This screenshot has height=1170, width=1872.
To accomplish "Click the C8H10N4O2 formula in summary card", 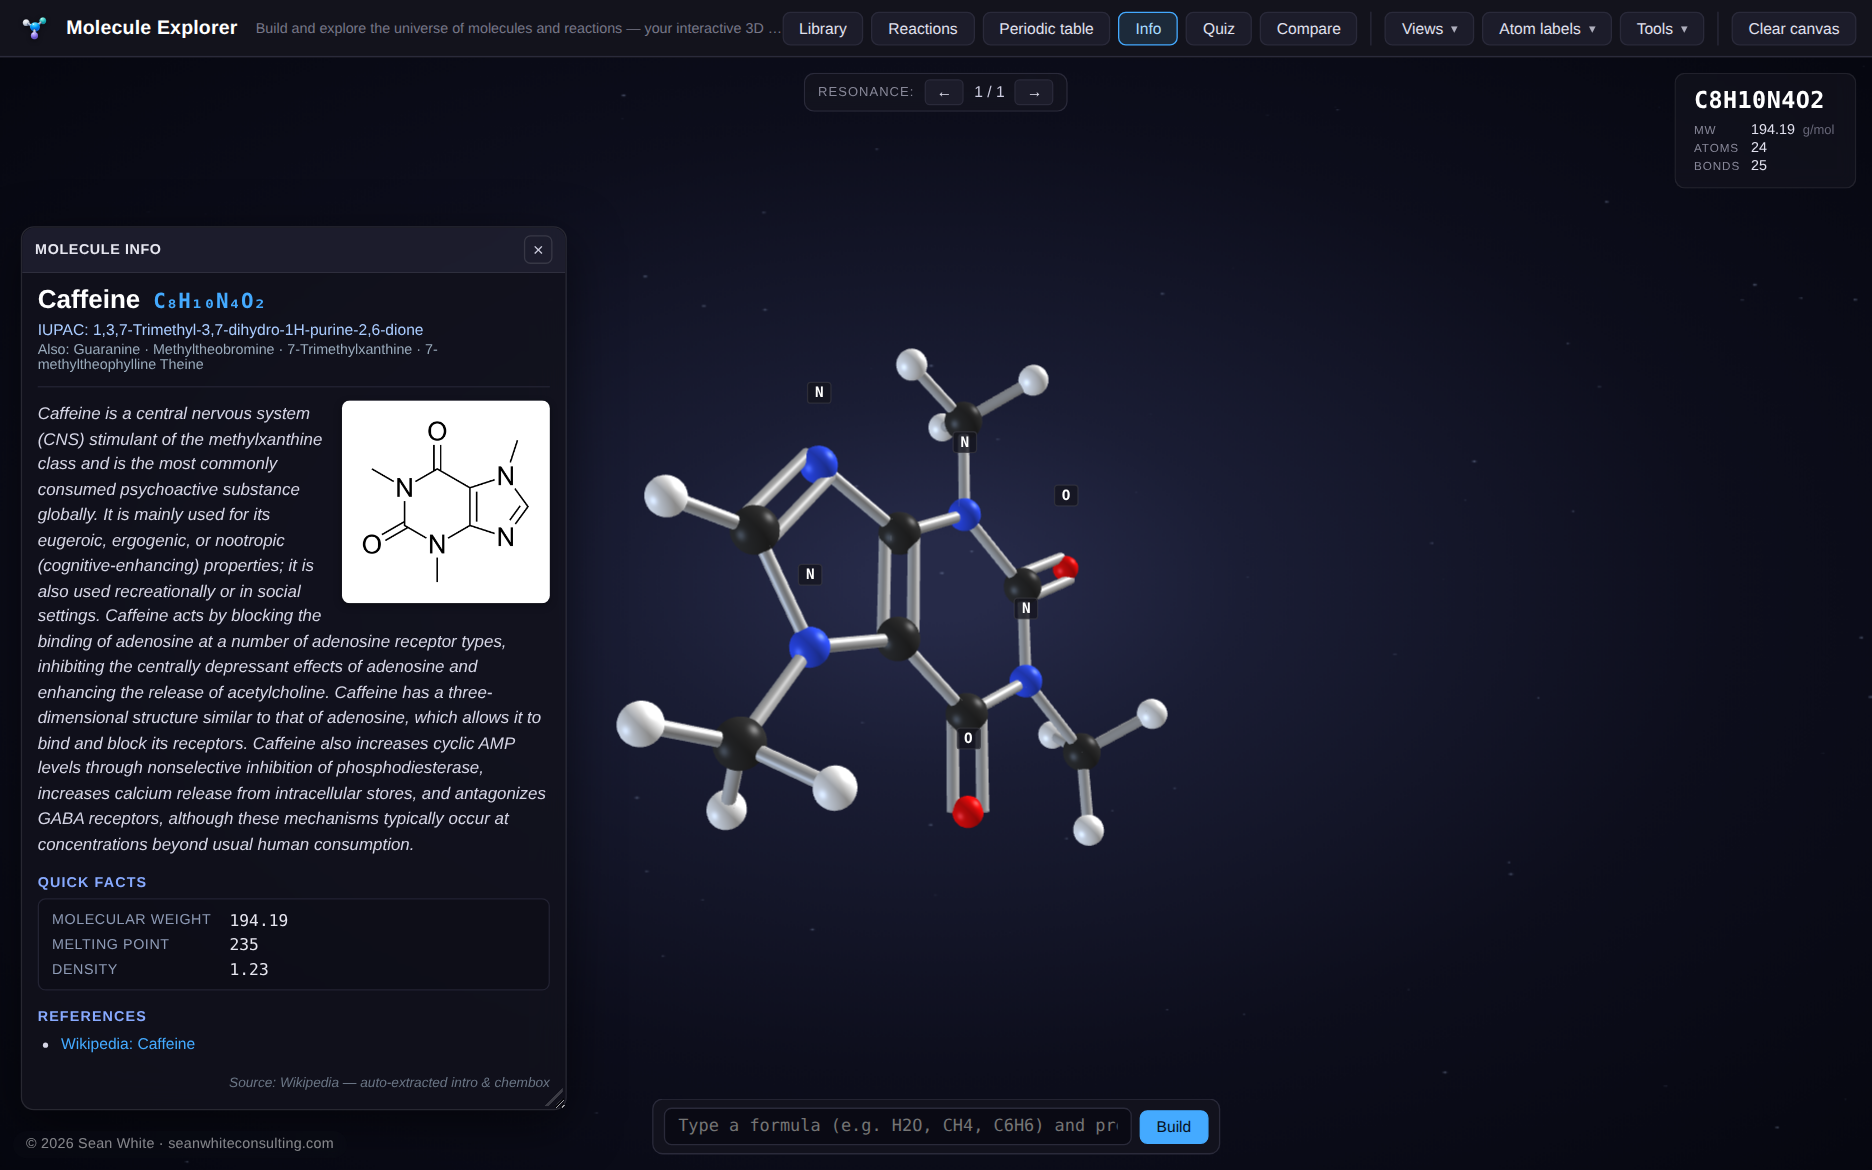I will pos(1758,100).
